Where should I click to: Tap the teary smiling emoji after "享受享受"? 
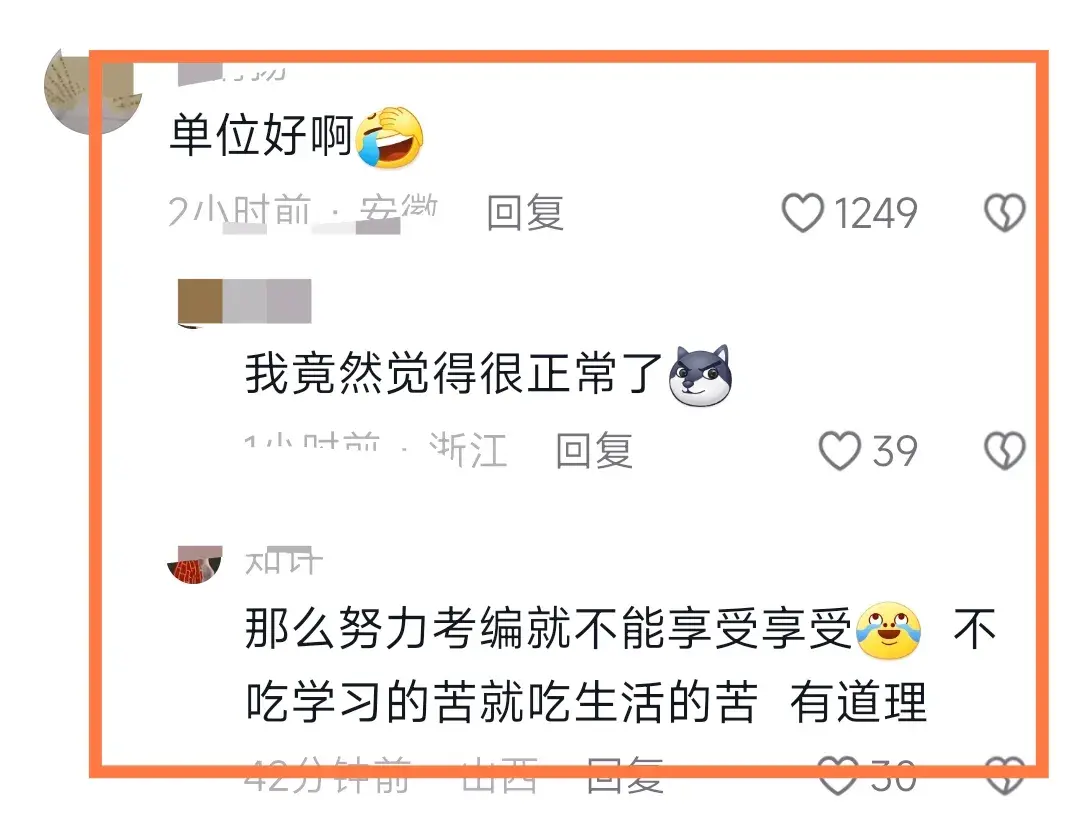pos(889,630)
